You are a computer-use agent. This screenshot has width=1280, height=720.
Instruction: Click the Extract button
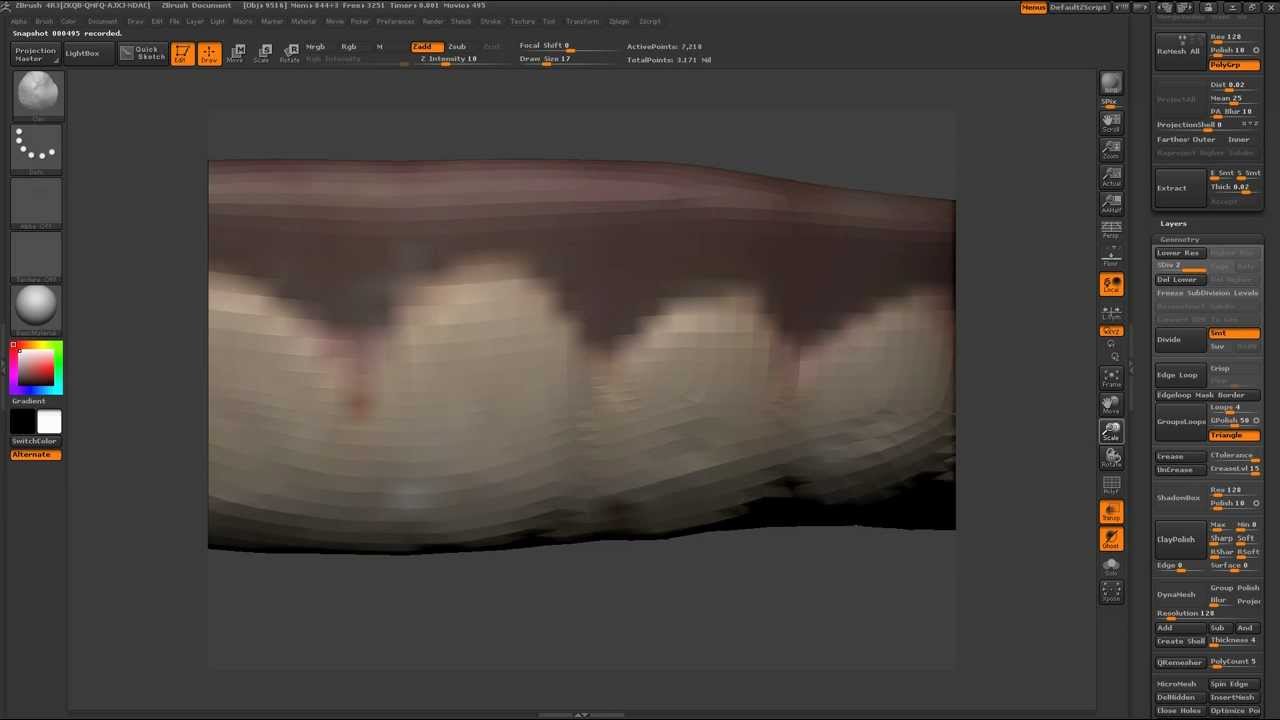tap(1181, 188)
